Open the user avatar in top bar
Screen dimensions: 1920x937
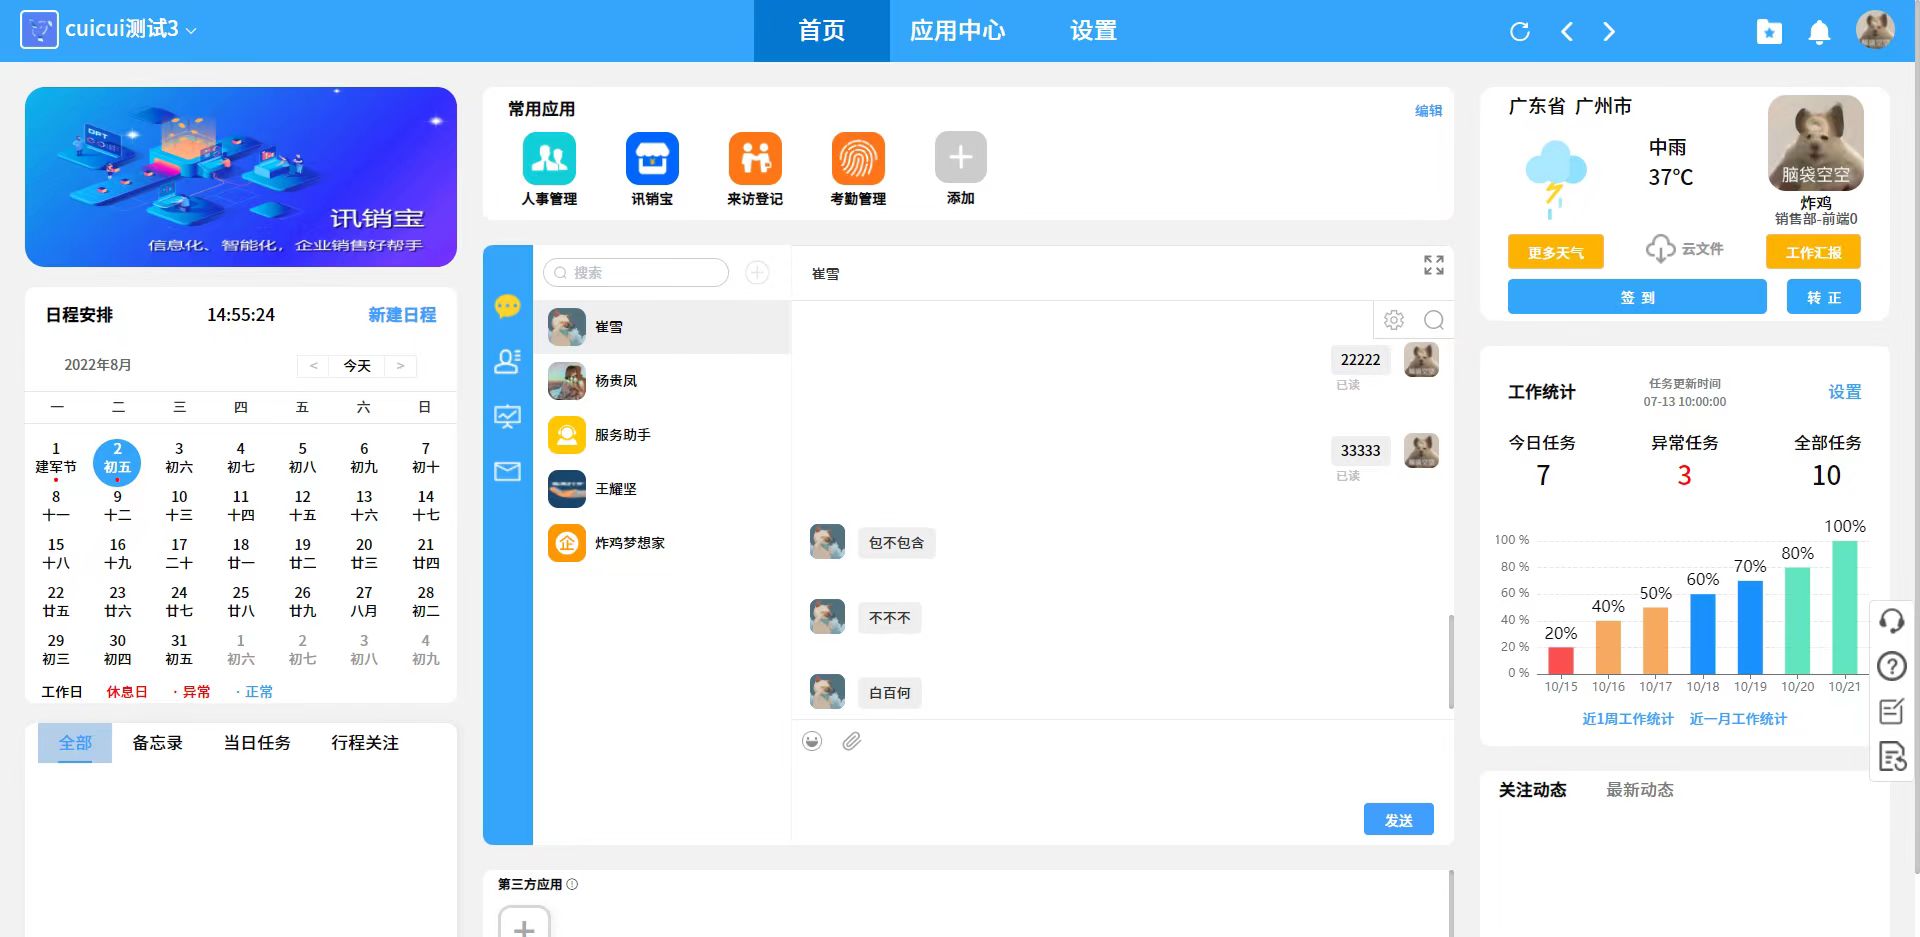pyautogui.click(x=1875, y=30)
